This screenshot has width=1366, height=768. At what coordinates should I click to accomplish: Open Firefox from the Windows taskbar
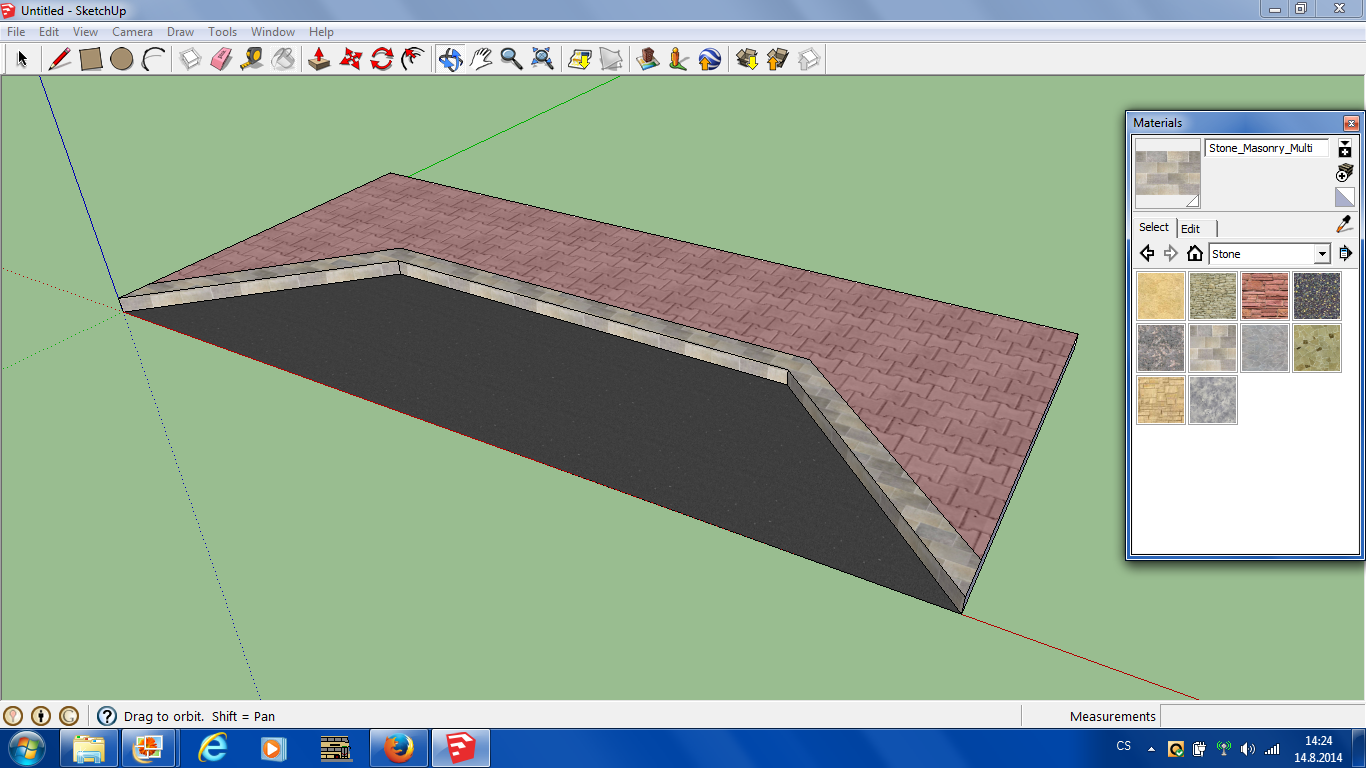pos(398,748)
